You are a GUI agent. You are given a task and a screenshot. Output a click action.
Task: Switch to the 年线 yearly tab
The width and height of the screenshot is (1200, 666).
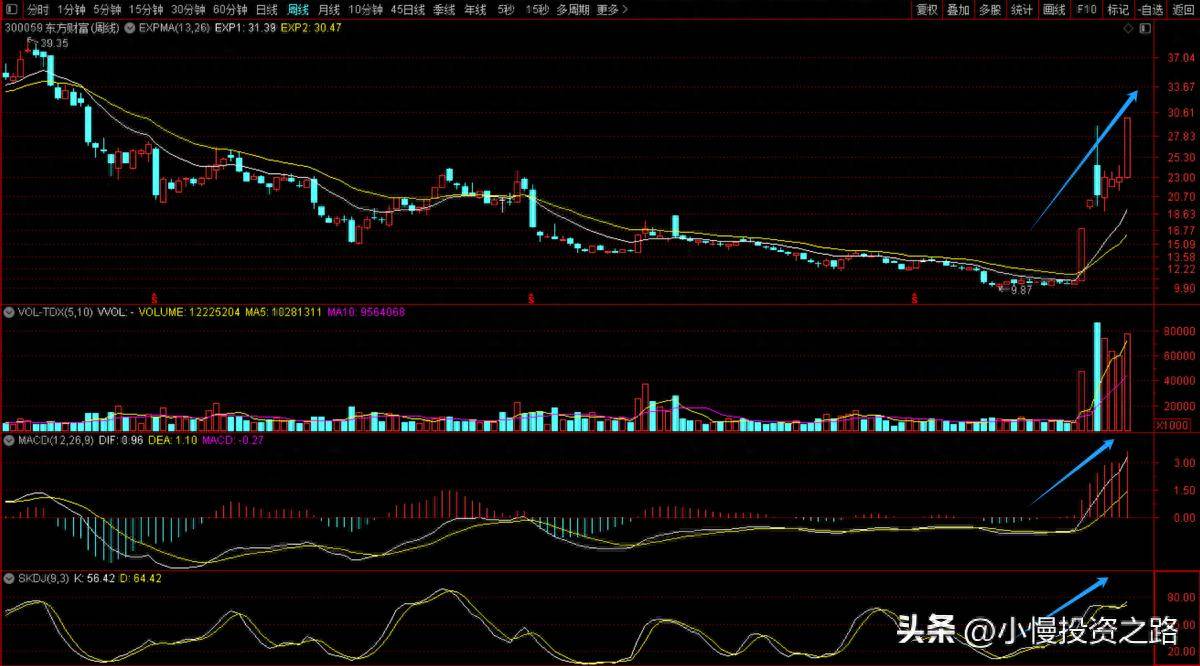point(476,9)
